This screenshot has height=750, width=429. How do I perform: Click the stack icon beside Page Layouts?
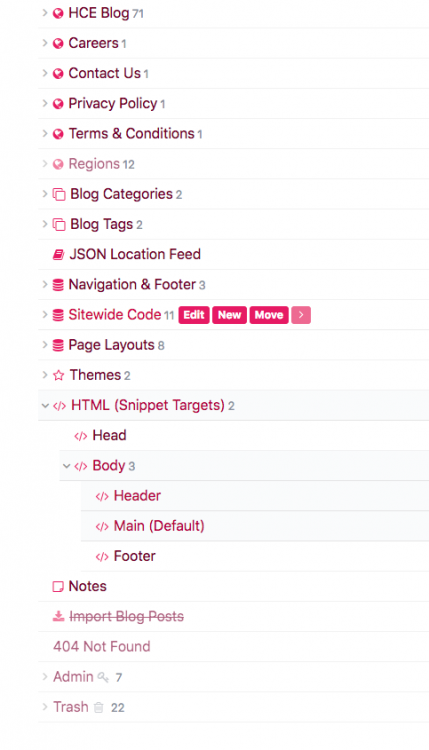click(58, 345)
